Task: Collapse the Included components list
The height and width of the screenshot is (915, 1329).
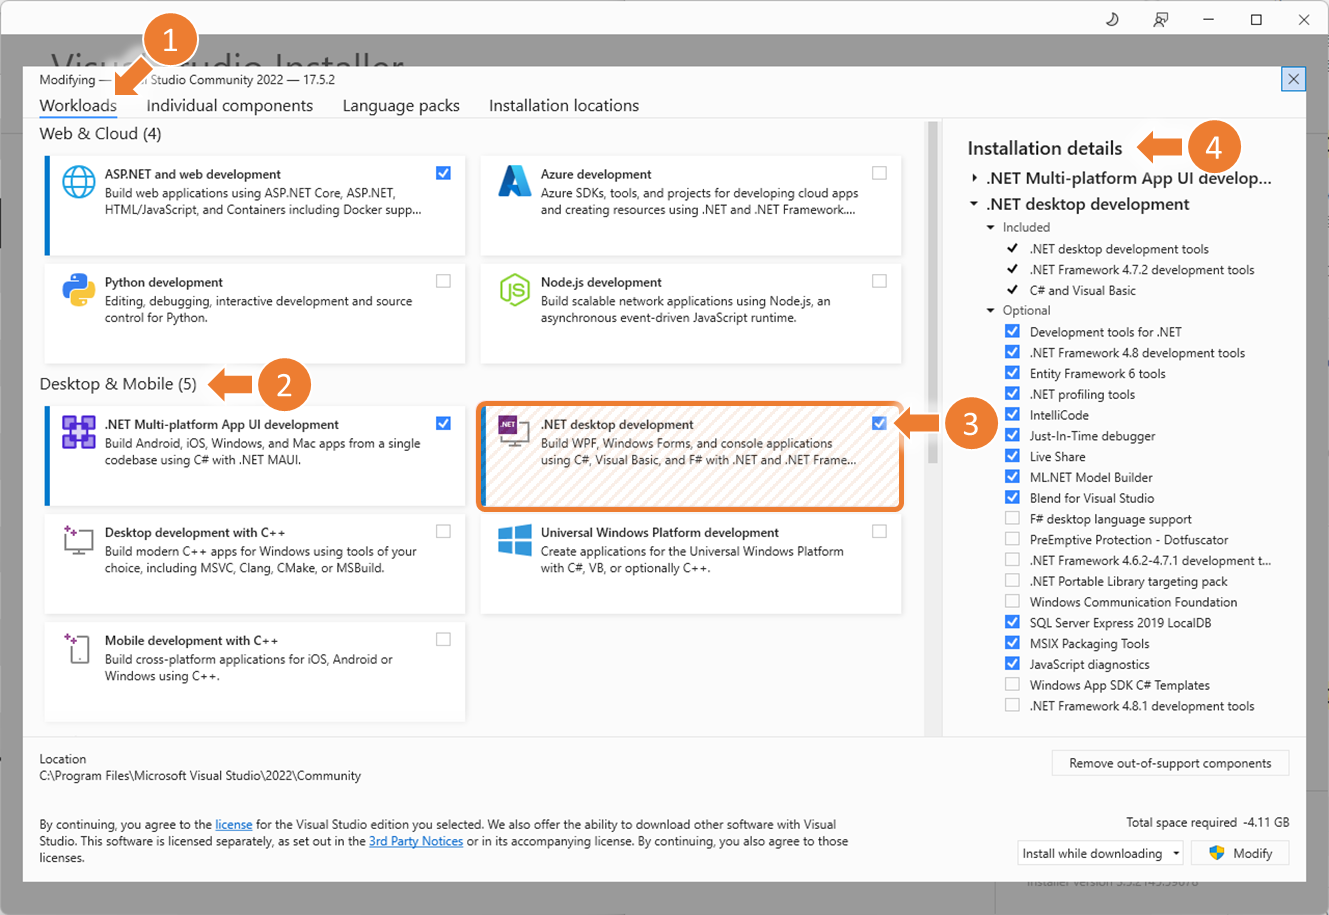Action: pos(991,227)
